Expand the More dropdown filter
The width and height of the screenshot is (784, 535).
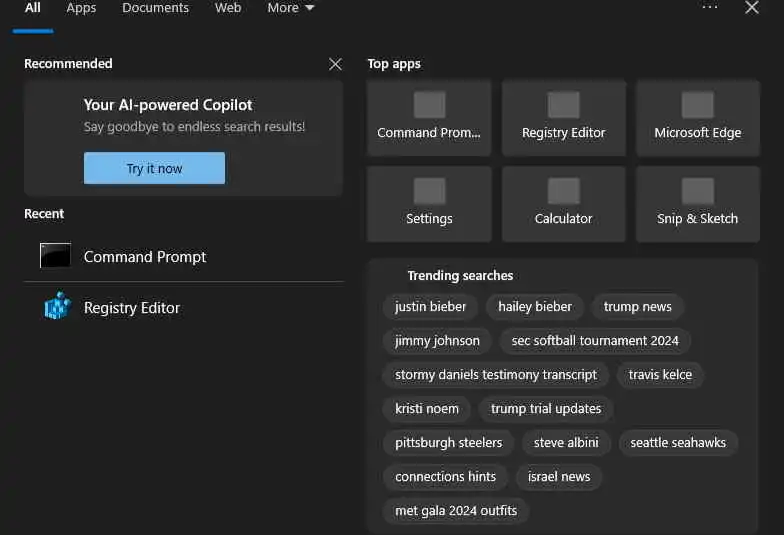[x=290, y=8]
